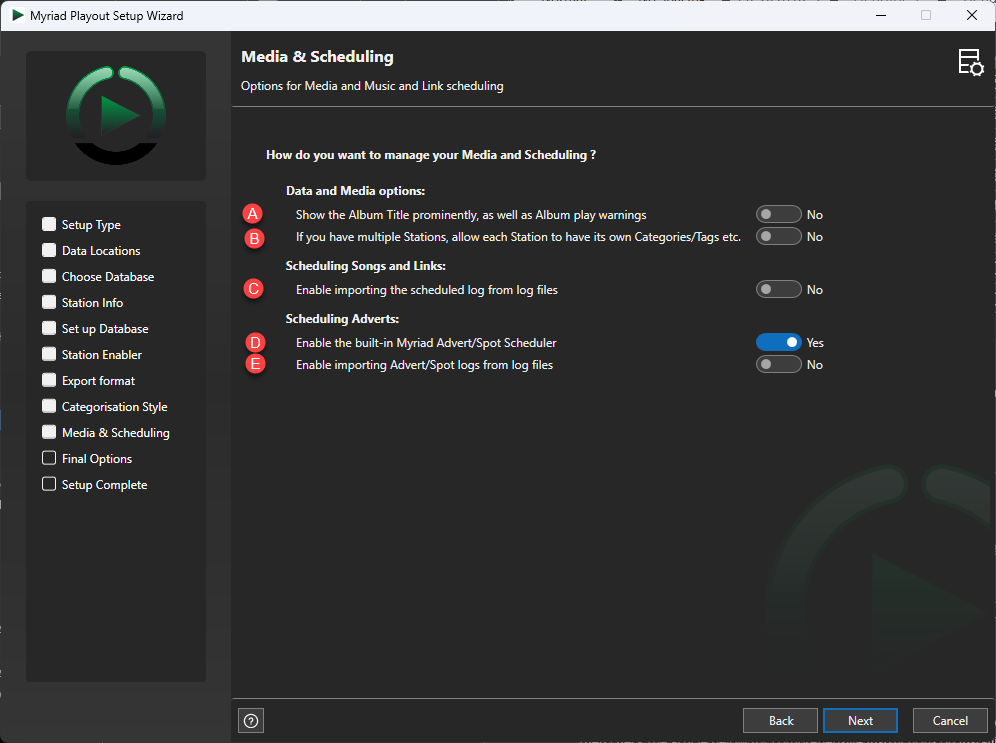Click the green play icon in title bar
Image resolution: width=996 pixels, height=743 pixels.
pos(18,15)
